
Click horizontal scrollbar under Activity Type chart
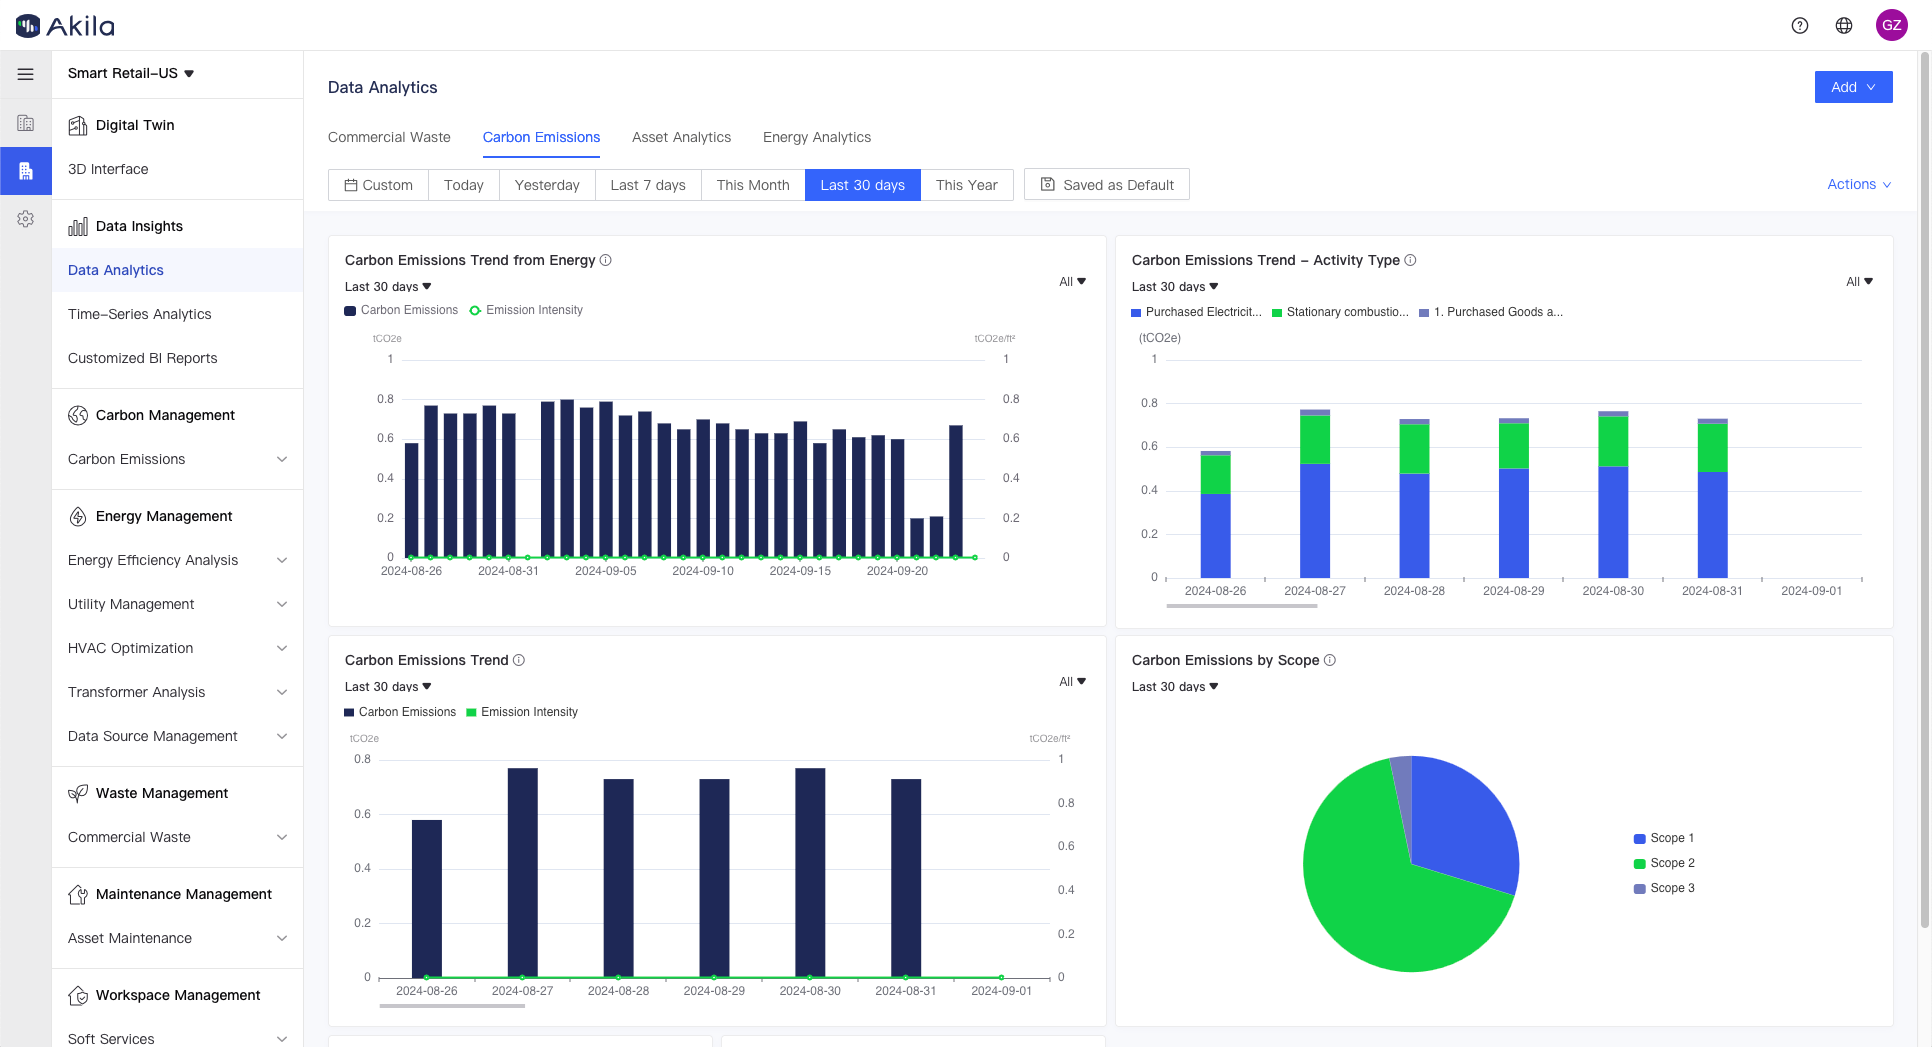pyautogui.click(x=1241, y=606)
